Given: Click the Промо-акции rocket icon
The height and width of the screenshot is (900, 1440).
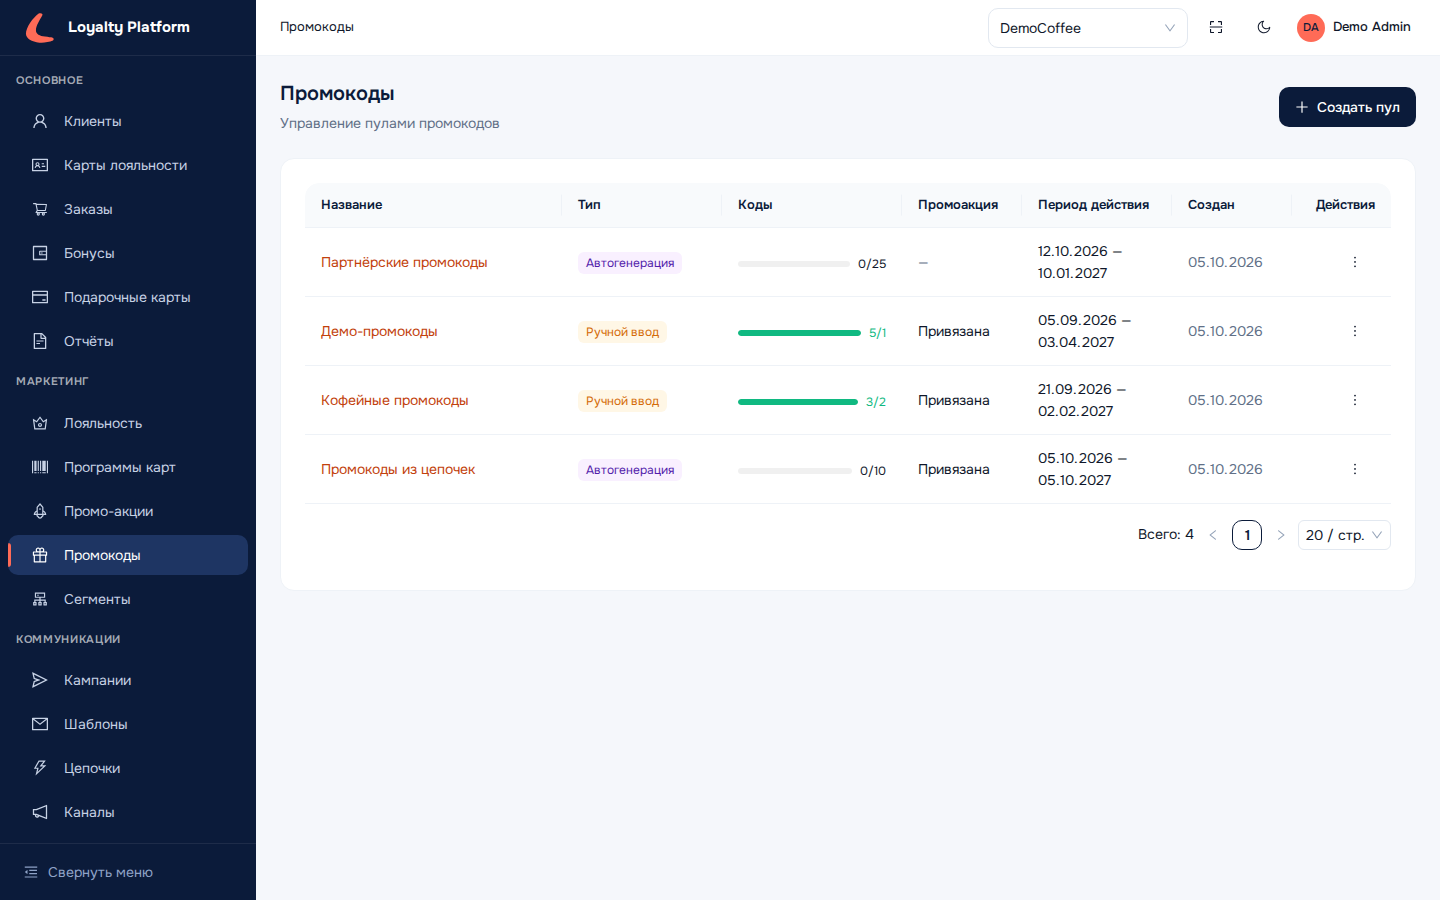Looking at the screenshot, I should click(x=40, y=511).
